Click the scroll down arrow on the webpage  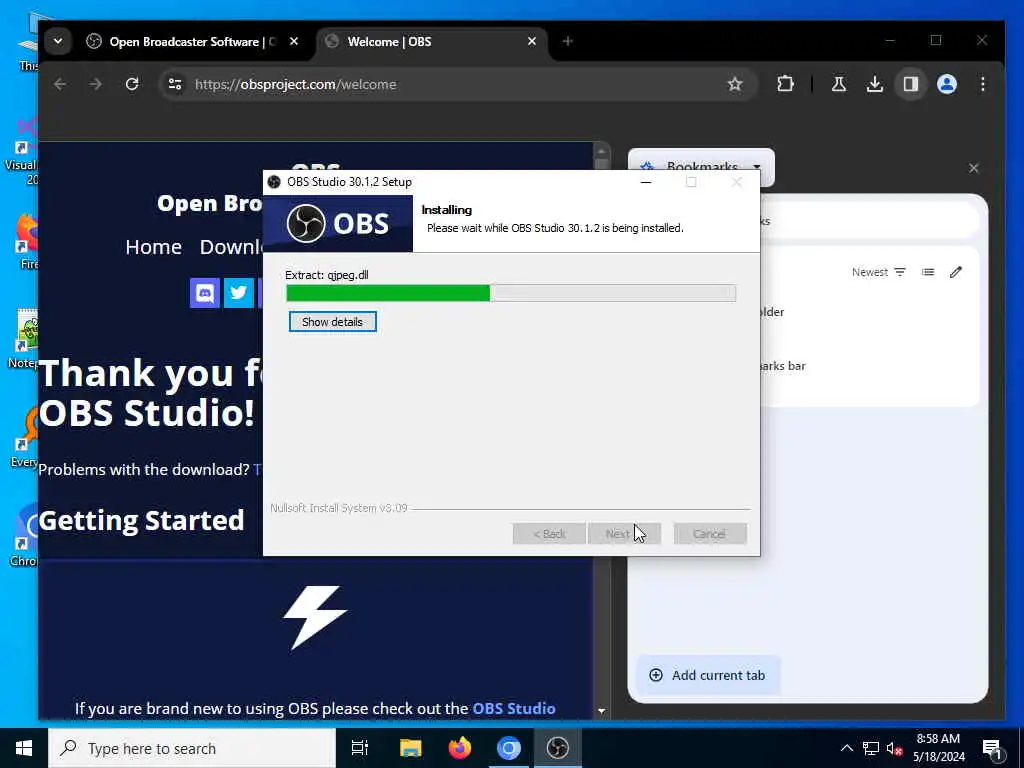[601, 711]
